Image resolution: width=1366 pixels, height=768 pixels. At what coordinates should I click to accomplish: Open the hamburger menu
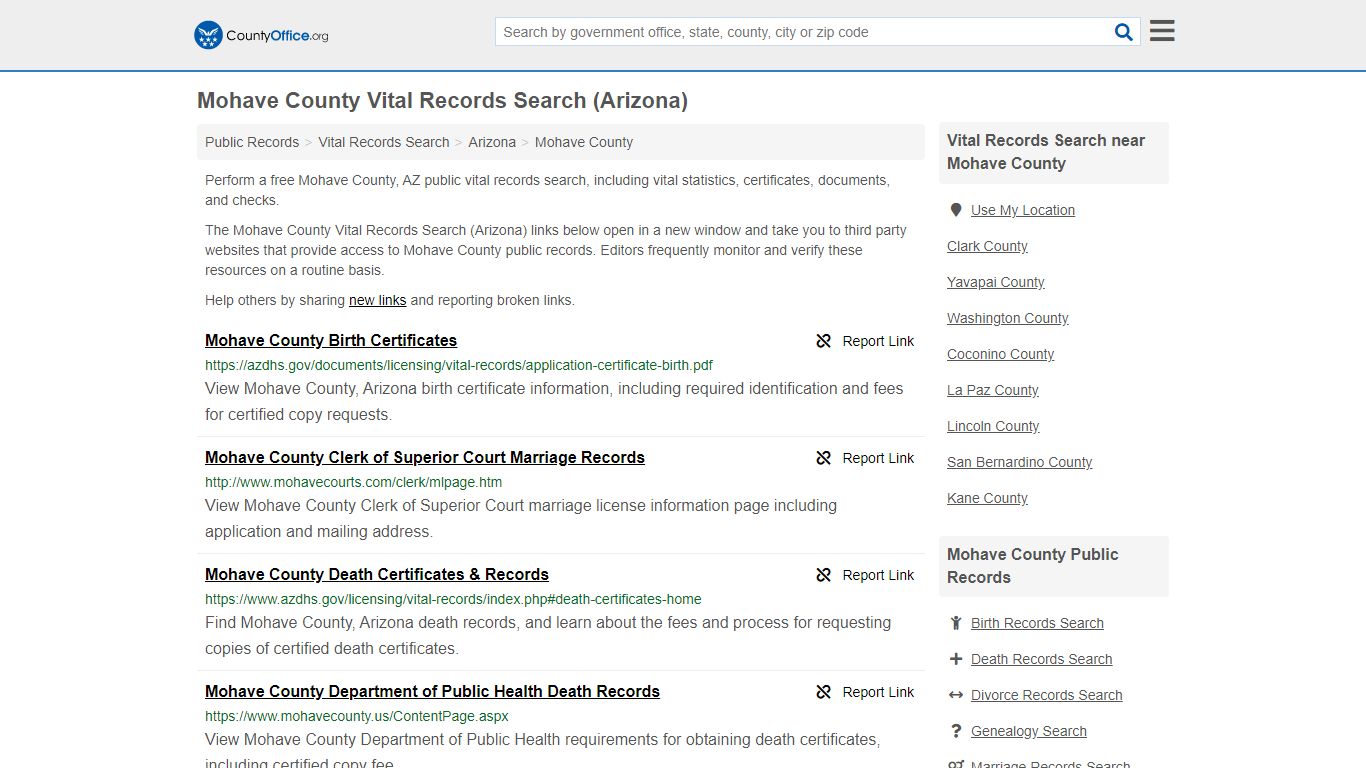click(x=1162, y=31)
